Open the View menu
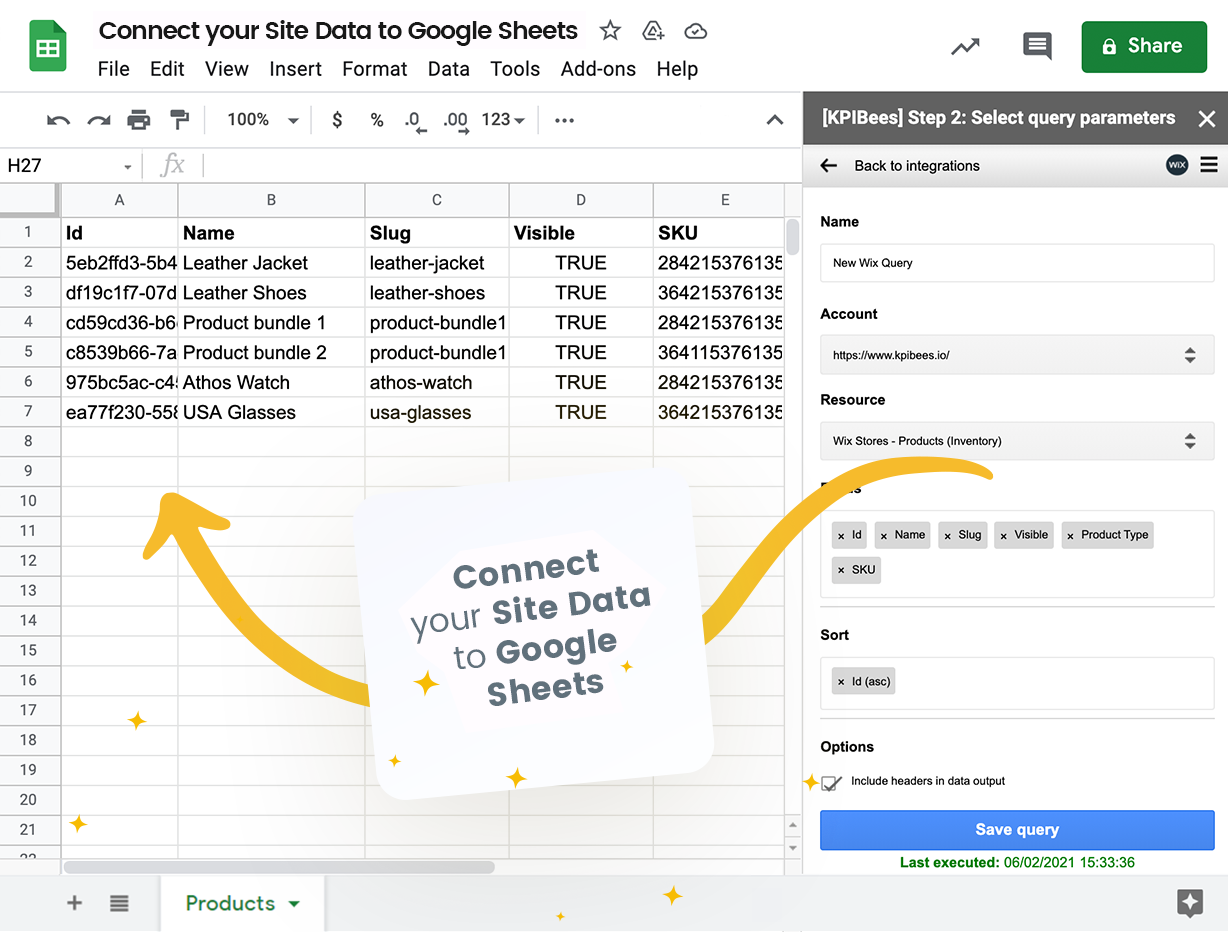Viewport: 1228px width, 932px height. (x=227, y=69)
